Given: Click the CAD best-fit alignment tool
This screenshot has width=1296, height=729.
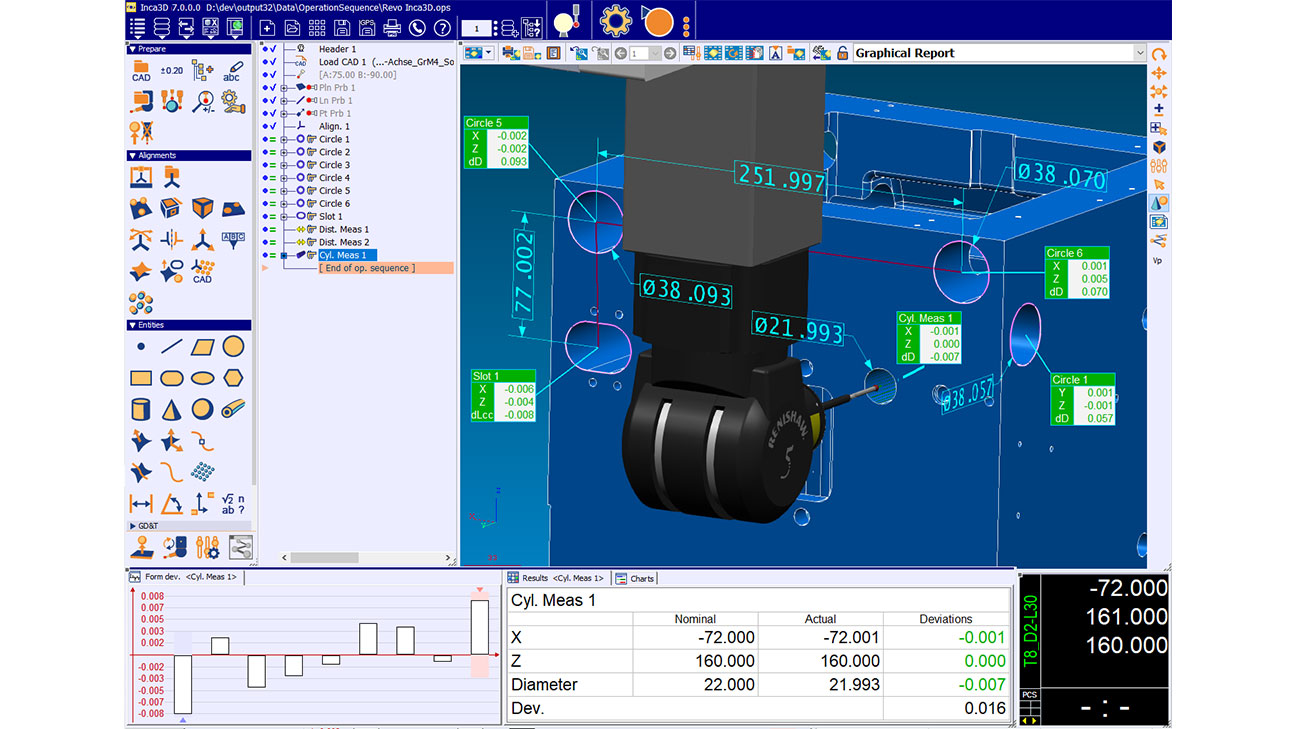Looking at the screenshot, I should [203, 271].
